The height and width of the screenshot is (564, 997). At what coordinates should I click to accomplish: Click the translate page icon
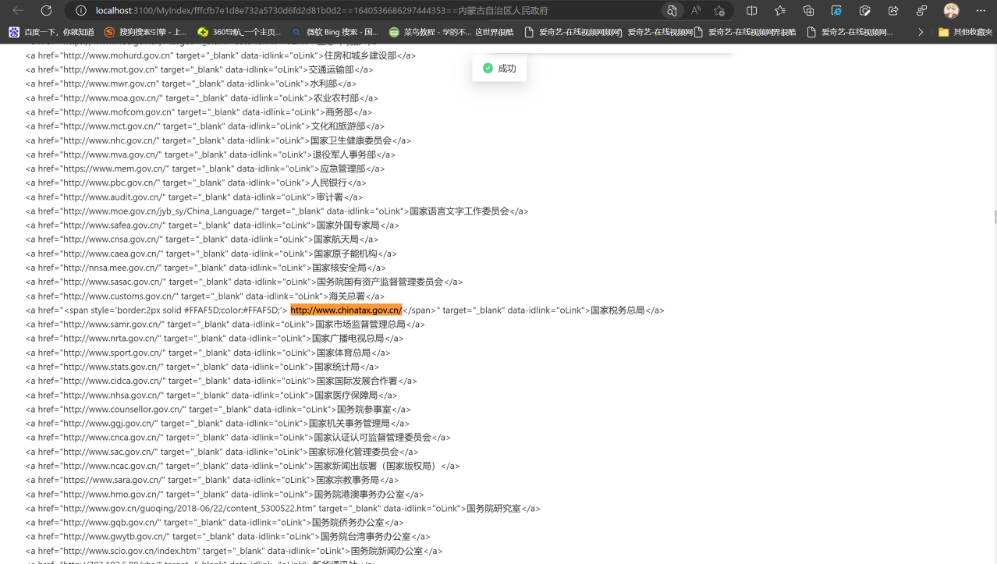click(x=672, y=10)
